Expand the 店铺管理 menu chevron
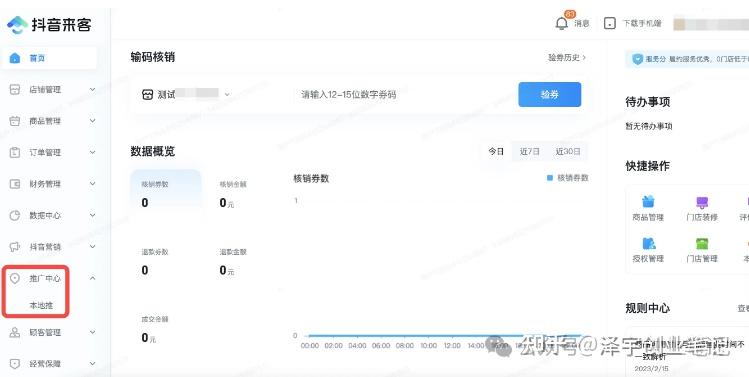This screenshot has width=749, height=377. point(93,89)
